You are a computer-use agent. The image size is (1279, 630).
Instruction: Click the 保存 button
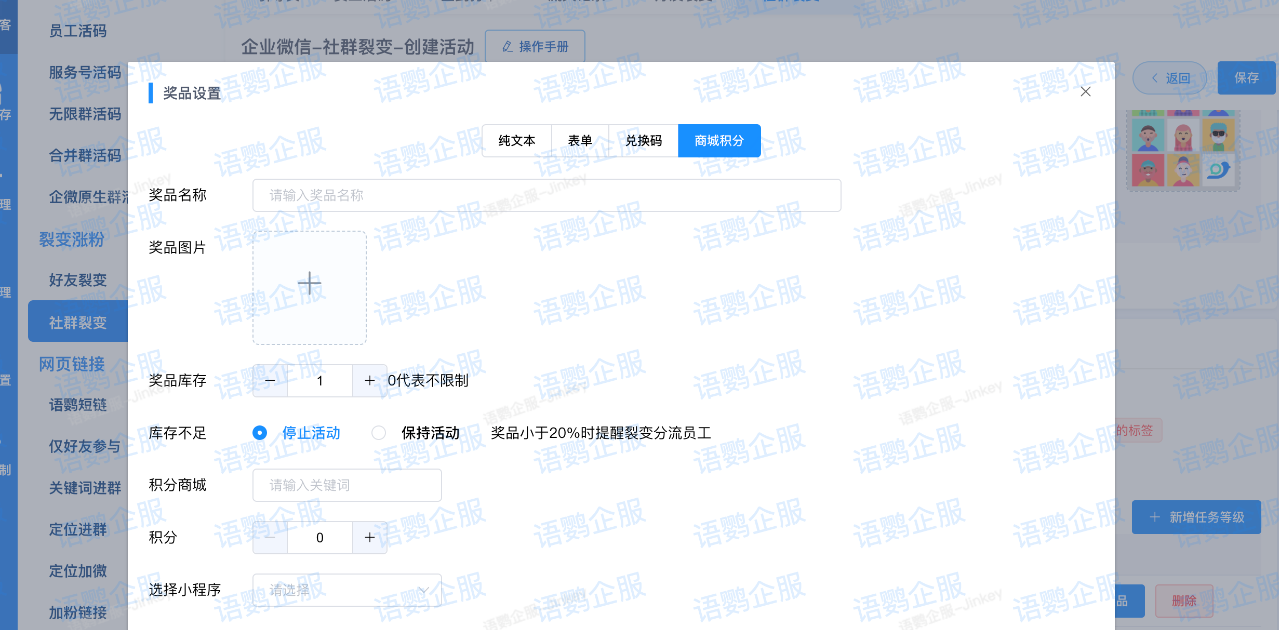1246,78
